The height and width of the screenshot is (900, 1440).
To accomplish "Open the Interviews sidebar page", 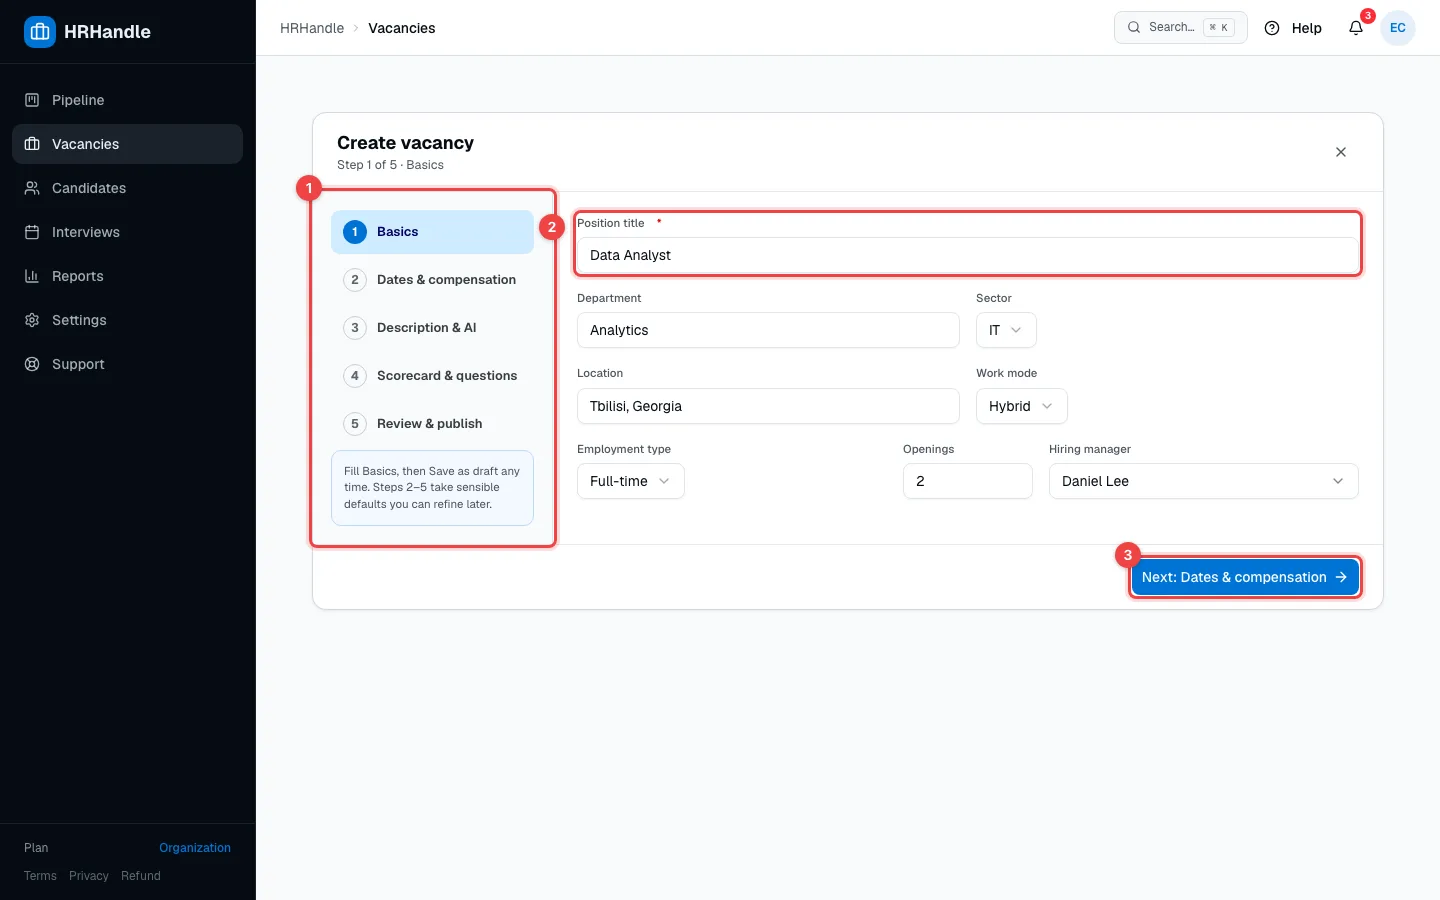I will click(x=127, y=232).
